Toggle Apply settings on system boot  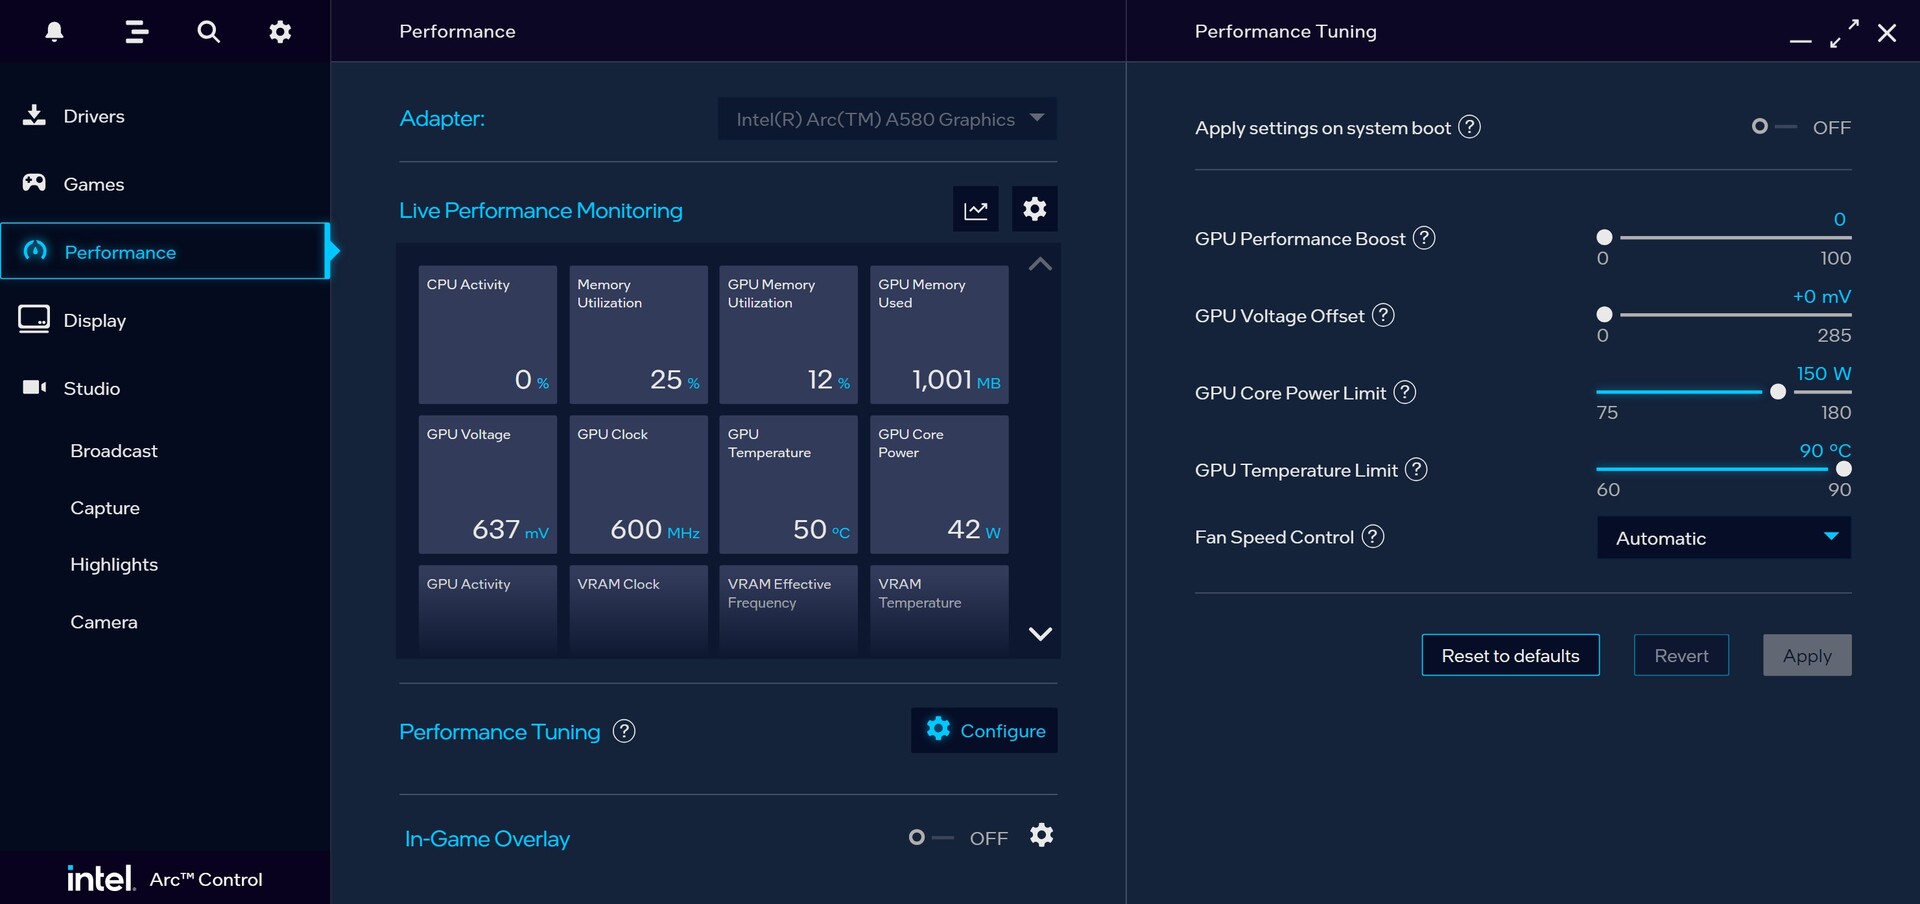click(1771, 127)
